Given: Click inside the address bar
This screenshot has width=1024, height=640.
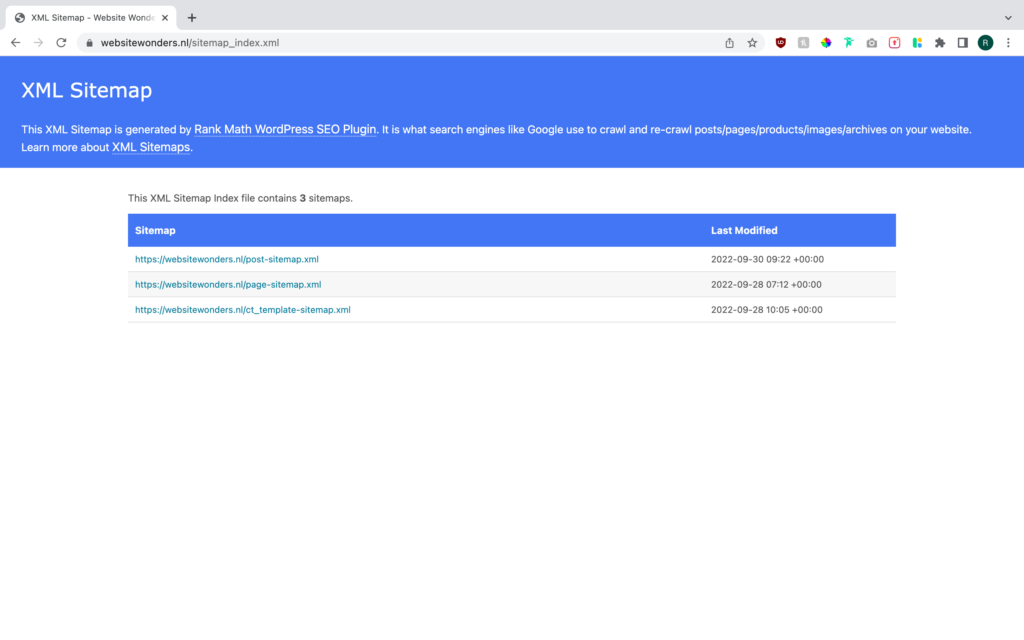Looking at the screenshot, I should [300, 42].
